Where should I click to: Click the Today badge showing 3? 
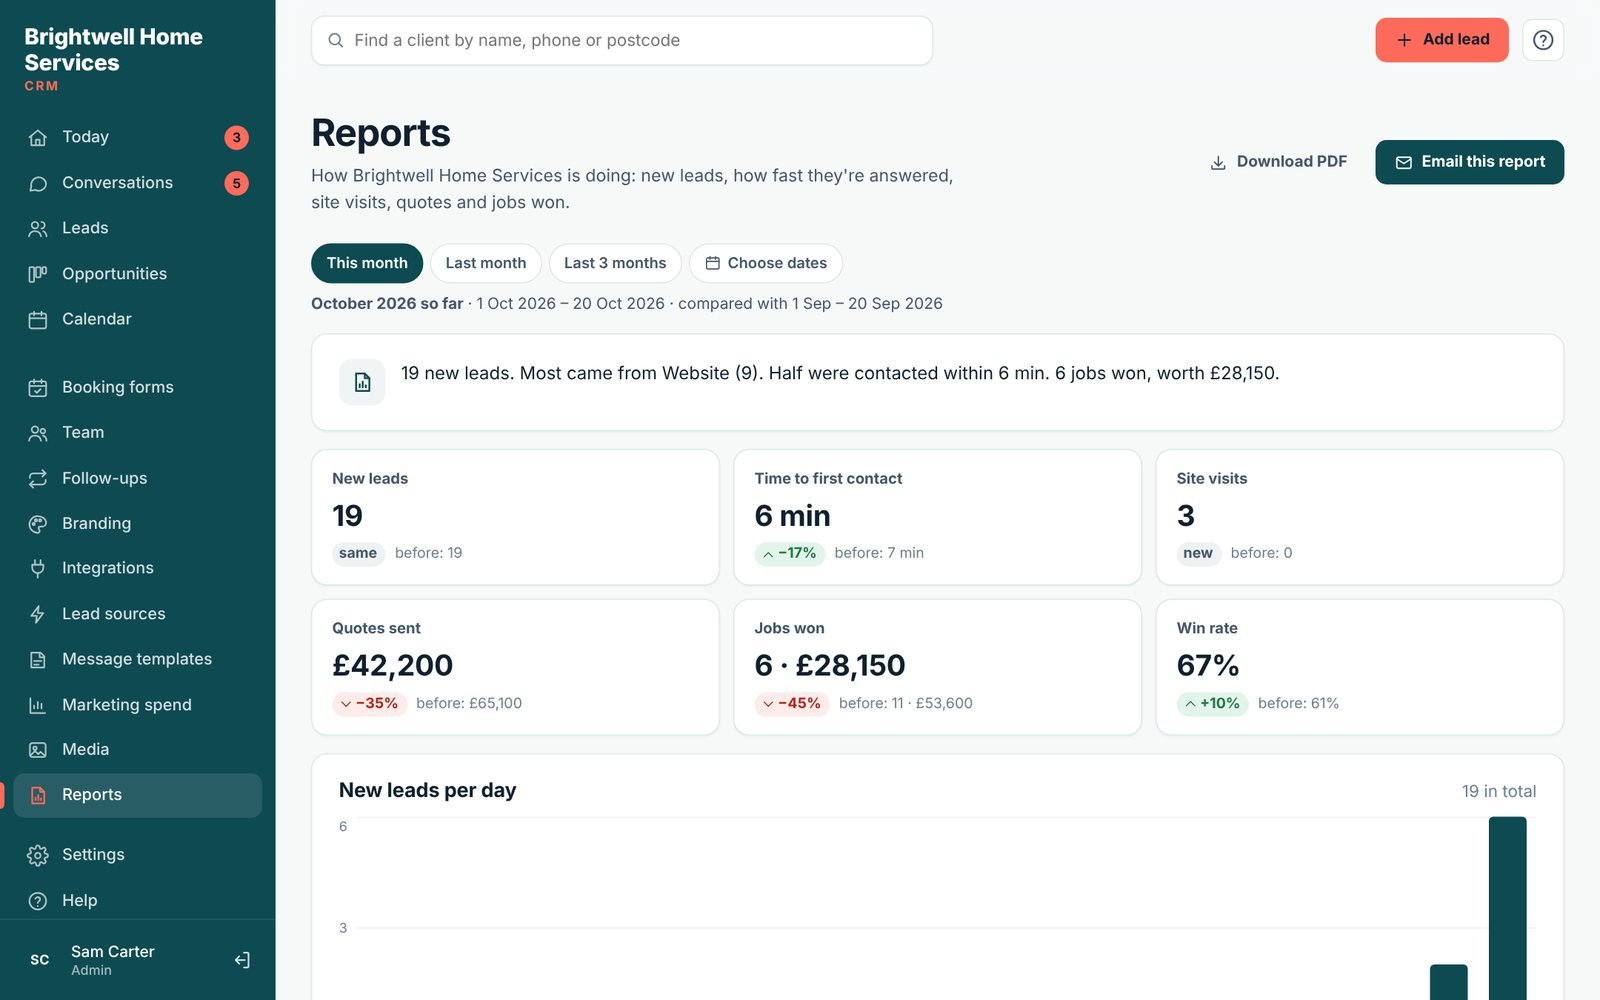[x=236, y=137]
